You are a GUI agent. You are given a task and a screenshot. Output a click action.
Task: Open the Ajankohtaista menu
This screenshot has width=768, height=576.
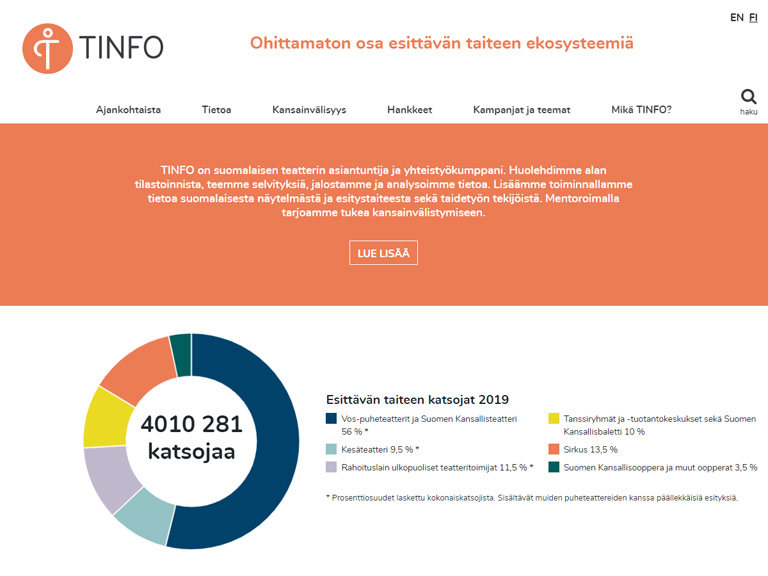click(128, 110)
